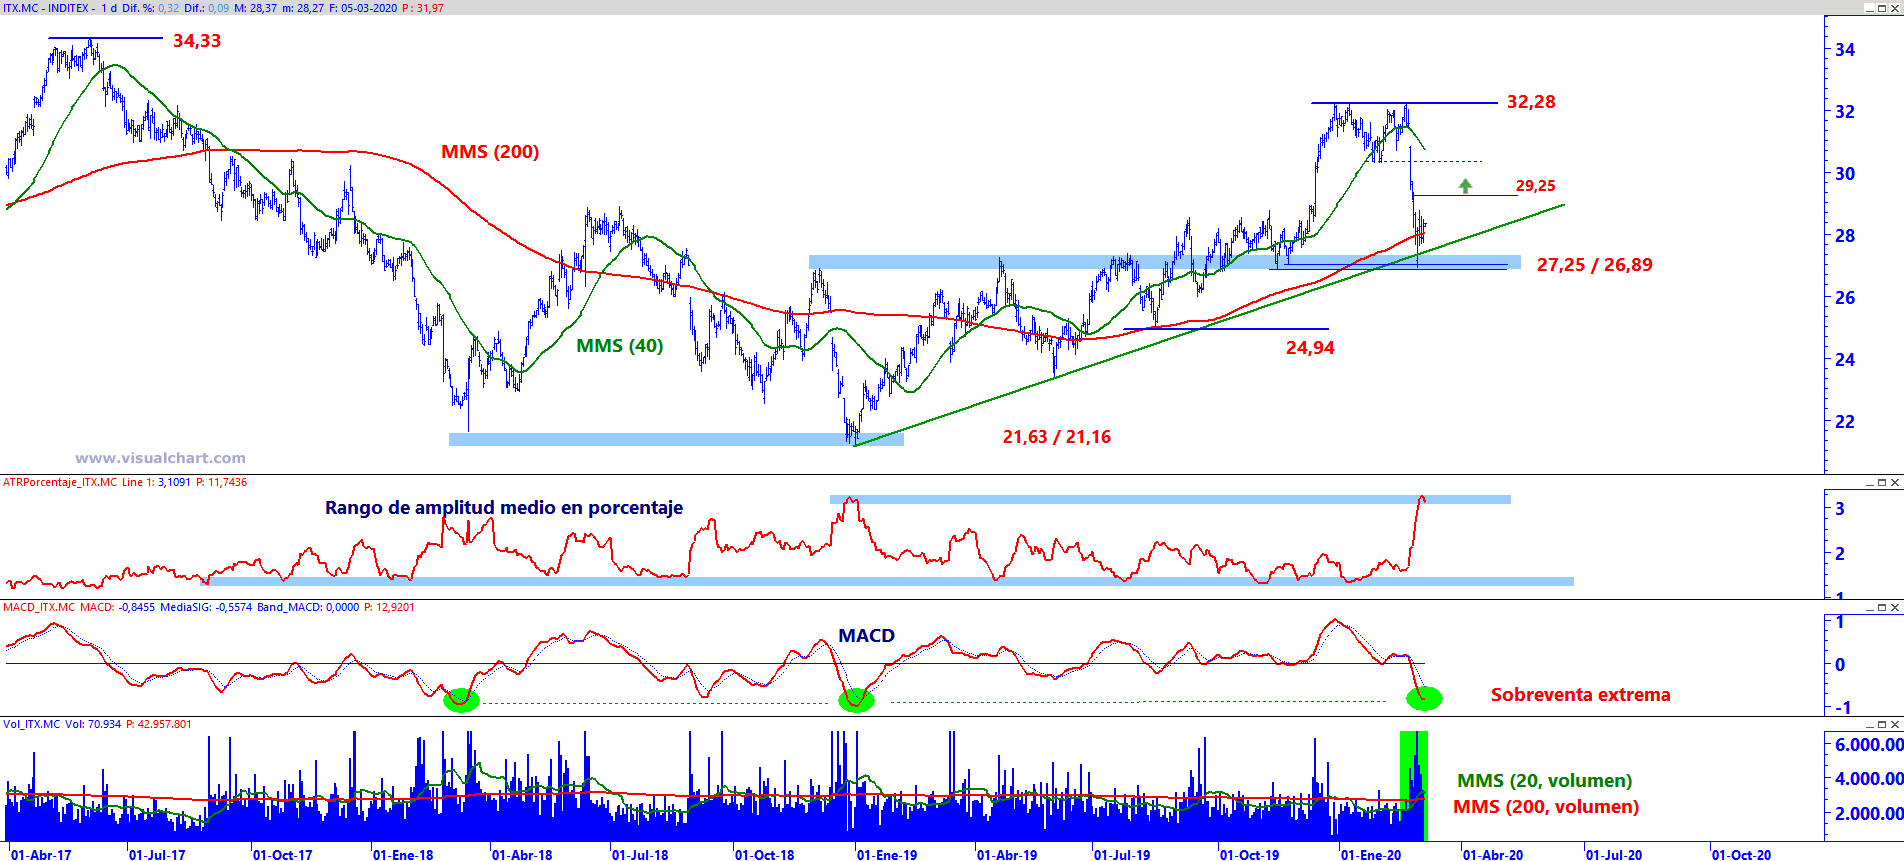Image resolution: width=1904 pixels, height=861 pixels.
Task: Close the MACD indicator panel
Action: (1894, 607)
